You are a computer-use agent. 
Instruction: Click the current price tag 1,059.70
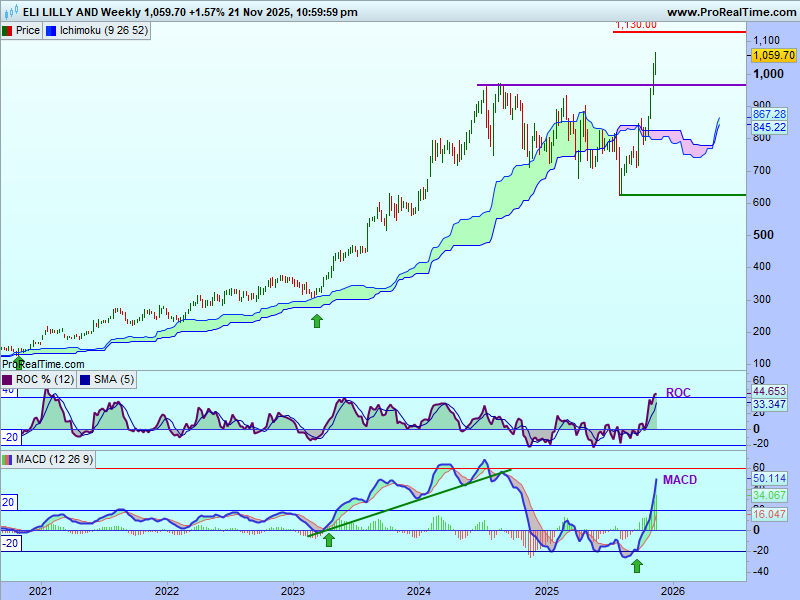tap(772, 55)
